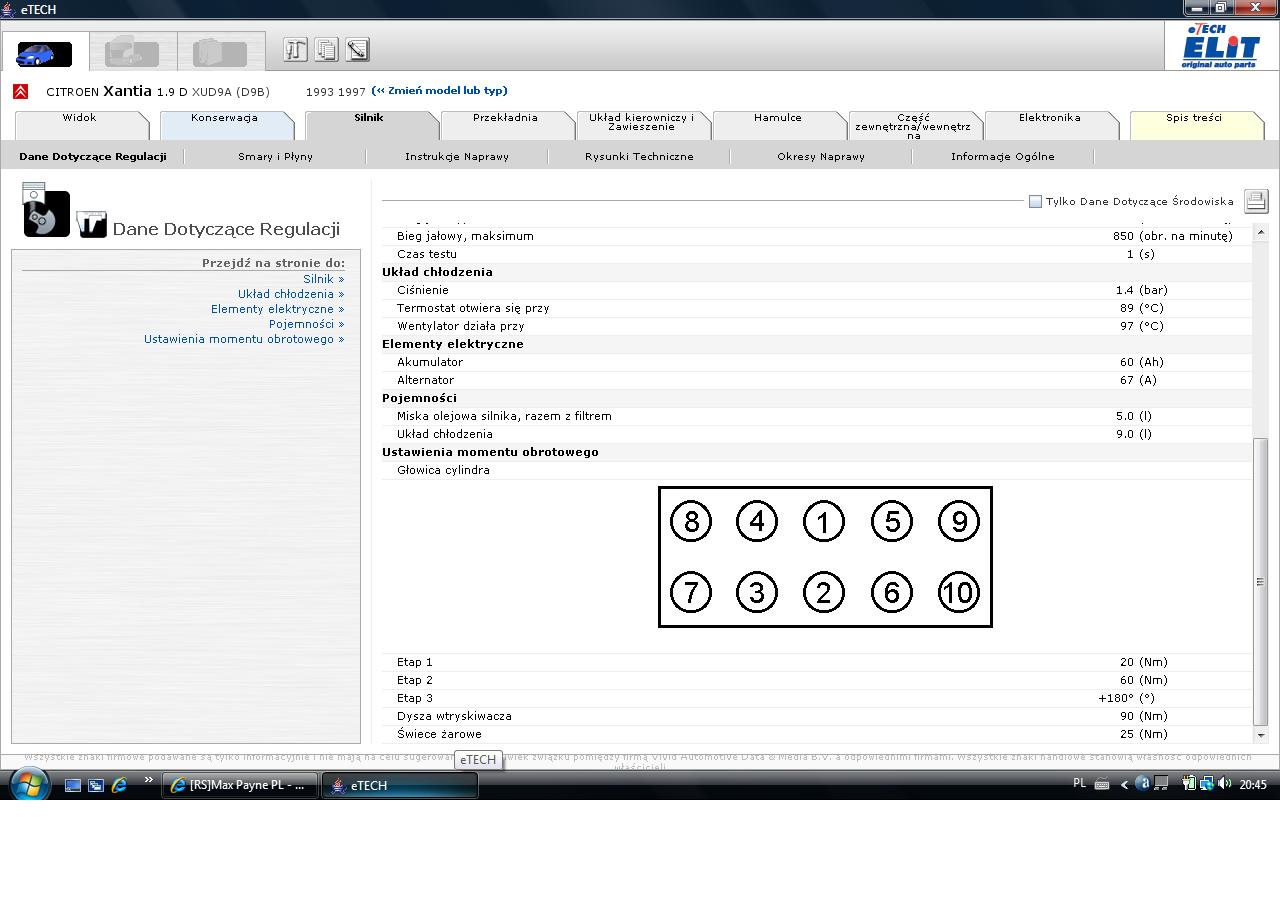Open the tools icon in top toolbar

point(295,49)
